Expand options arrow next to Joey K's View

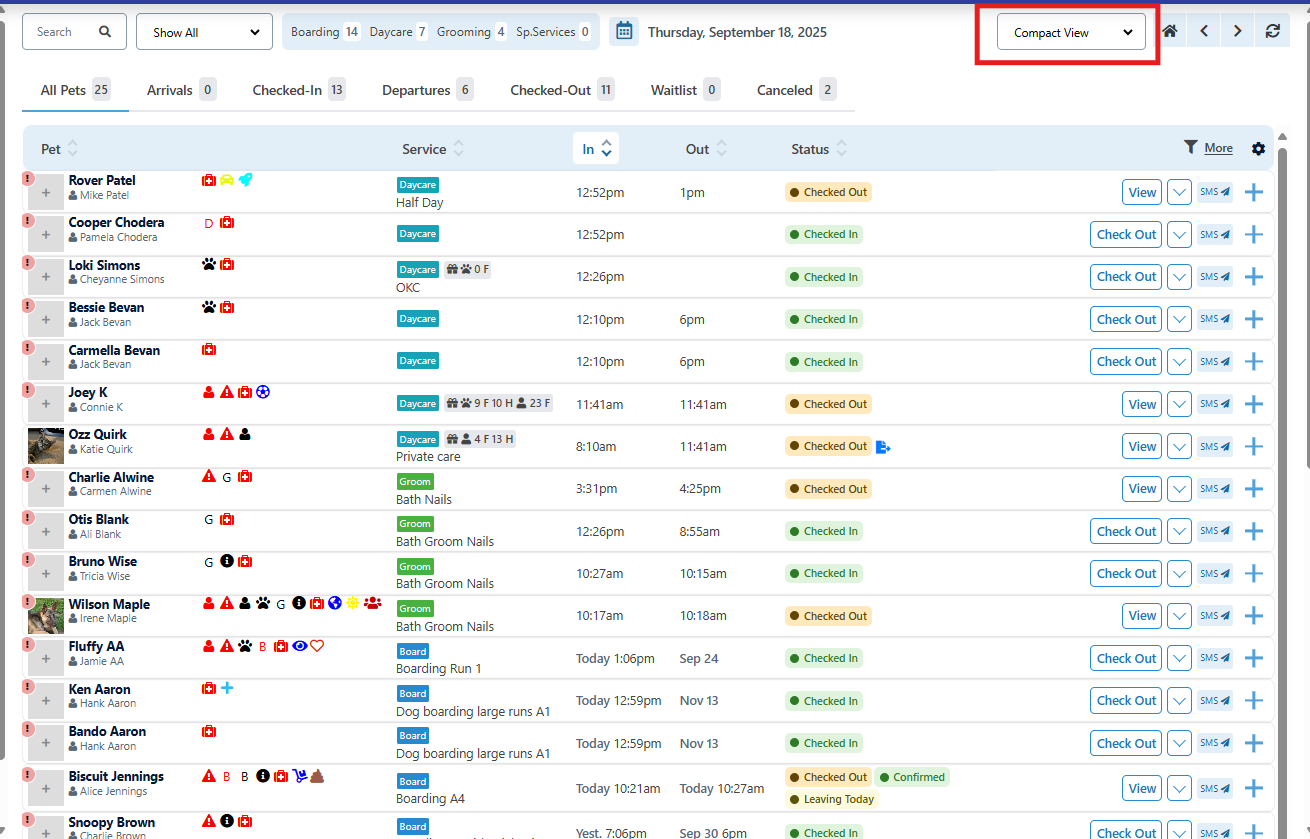pos(1180,405)
